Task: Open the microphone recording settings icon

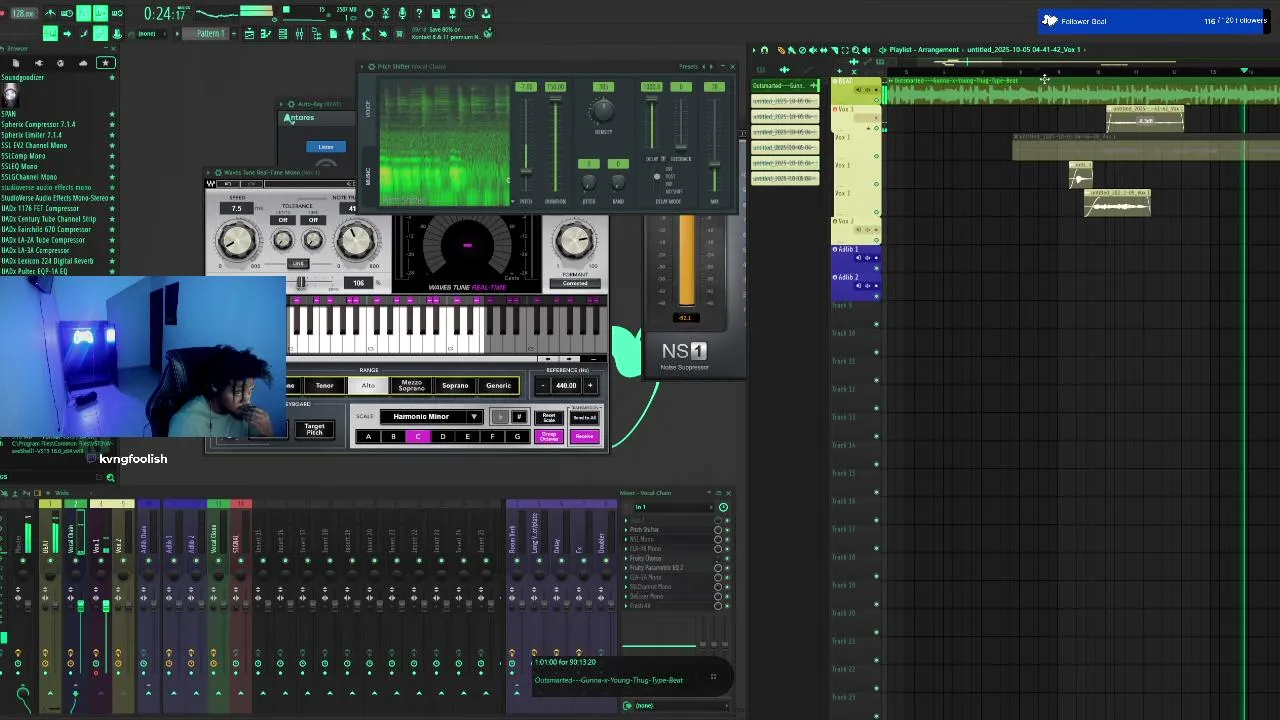Action: coord(402,13)
